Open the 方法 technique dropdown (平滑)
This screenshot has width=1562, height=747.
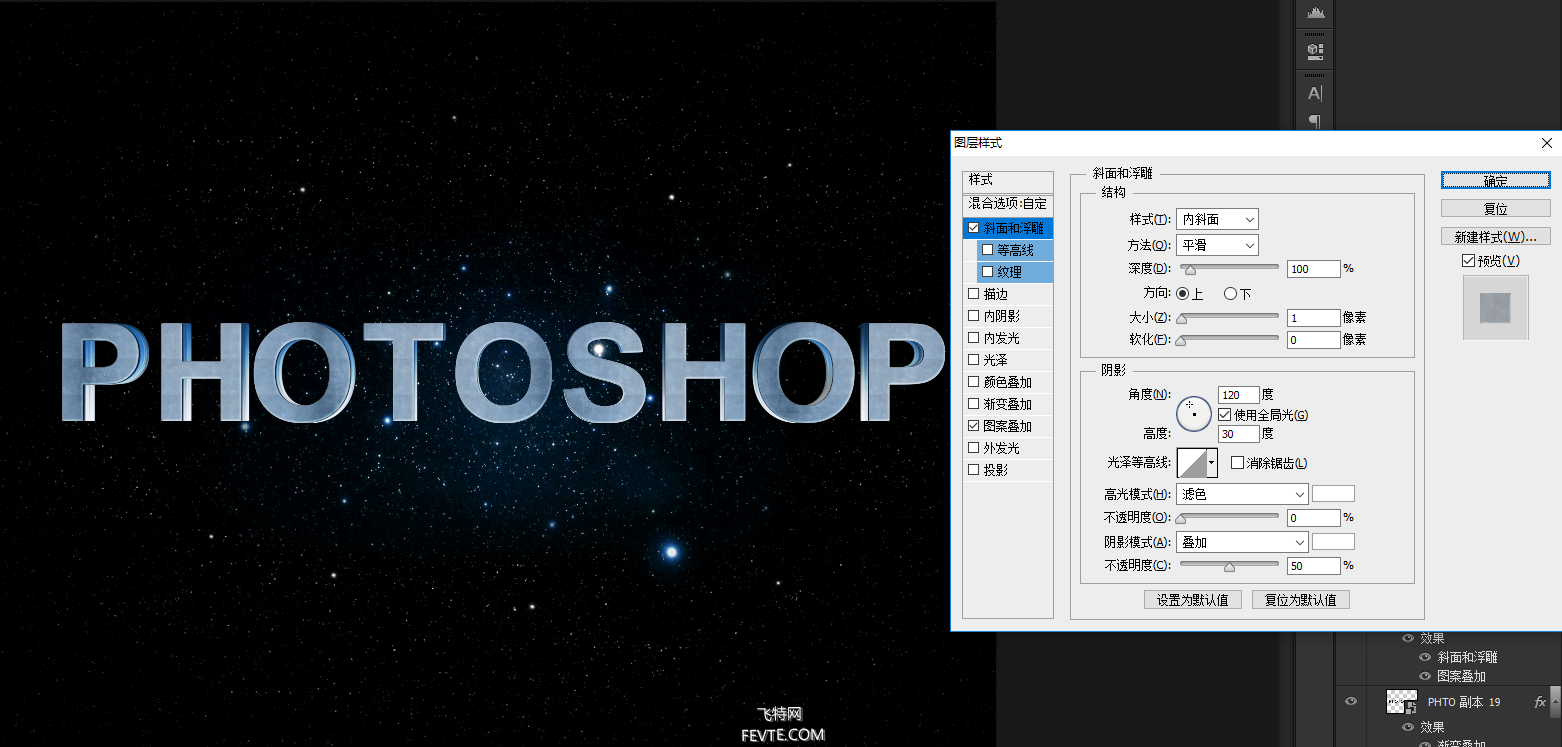[1217, 245]
